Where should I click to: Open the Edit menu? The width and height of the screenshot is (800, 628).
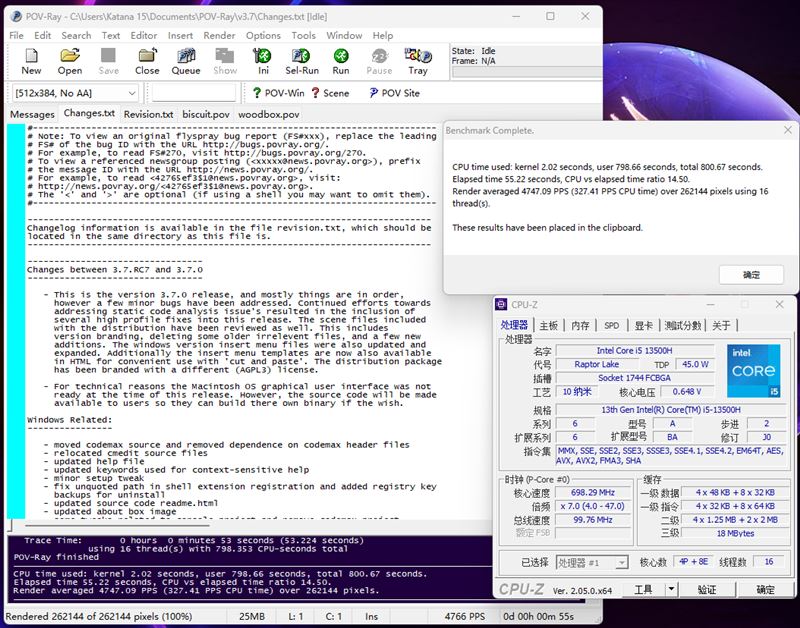click(x=42, y=35)
